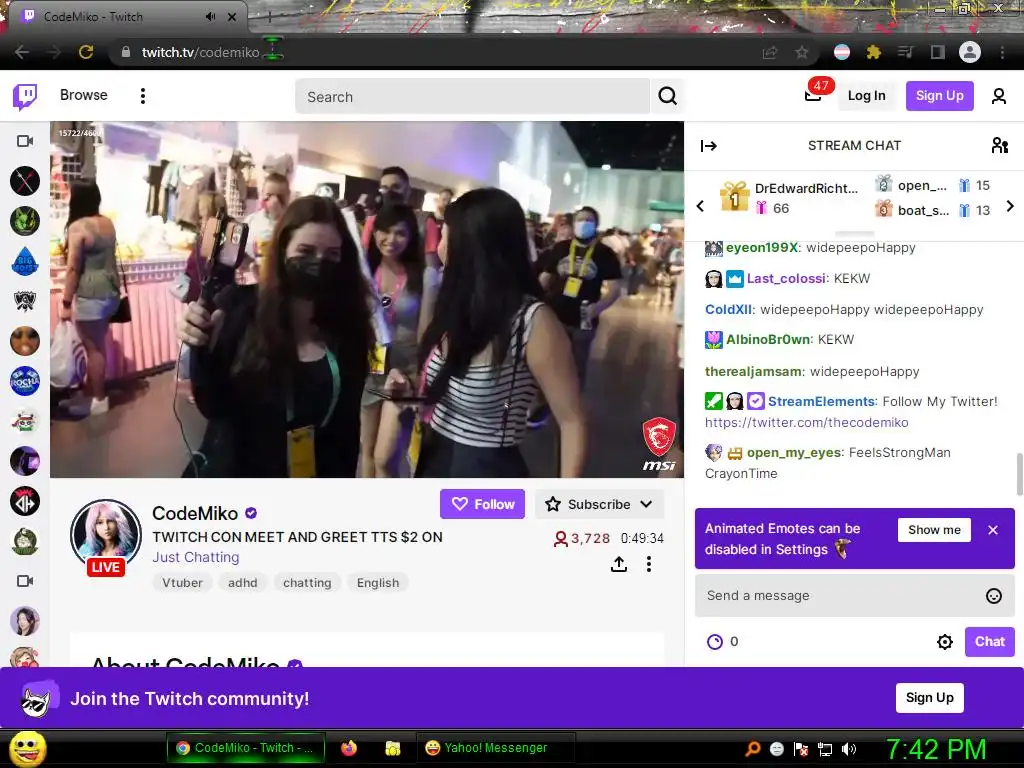Open browser extensions puzzle icon
The height and width of the screenshot is (768, 1024).
[873, 52]
